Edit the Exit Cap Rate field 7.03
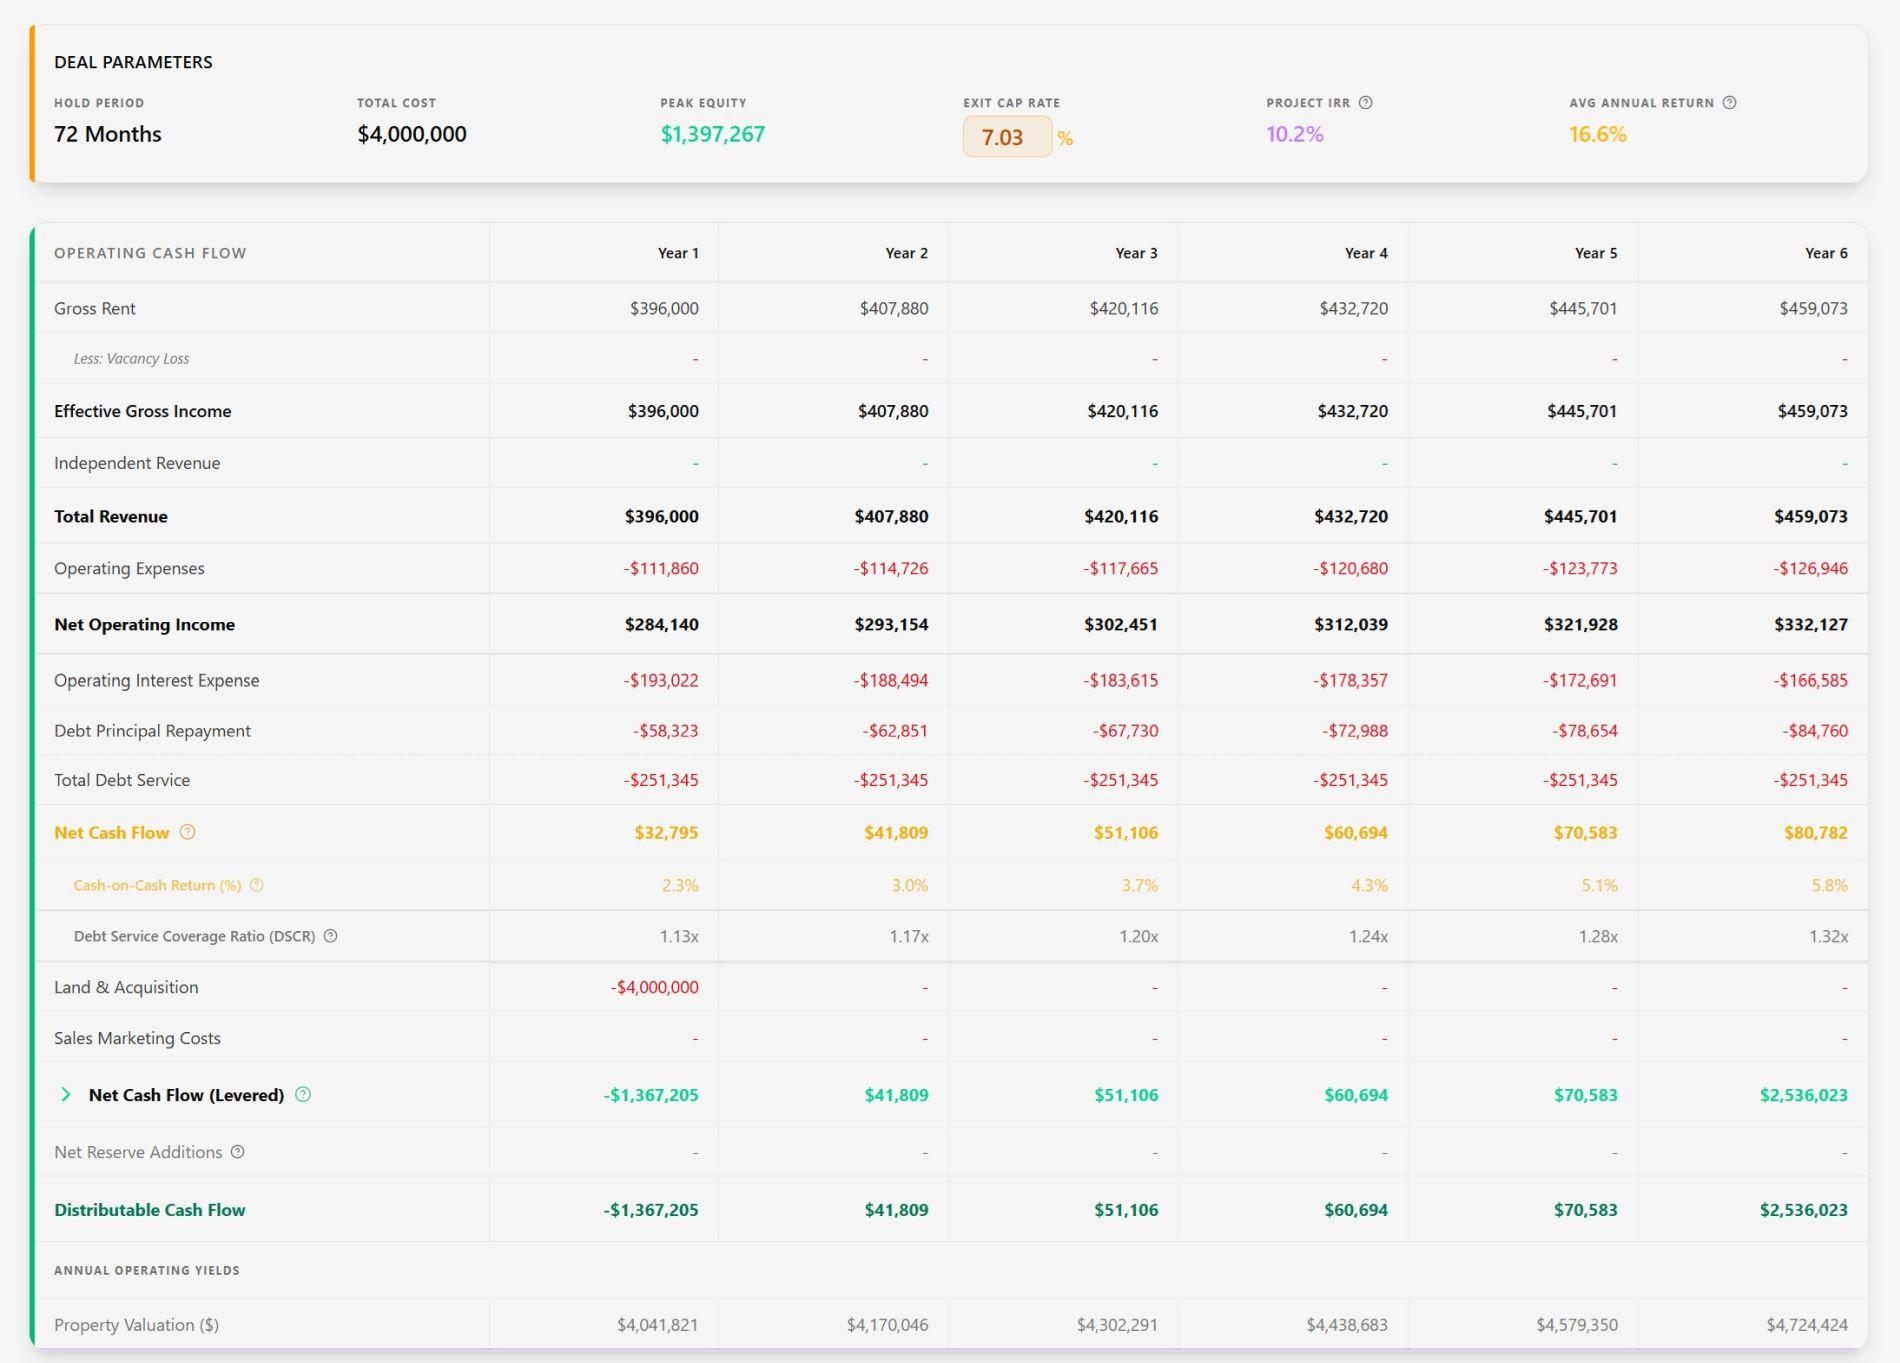Image resolution: width=1900 pixels, height=1363 pixels. 1006,137
